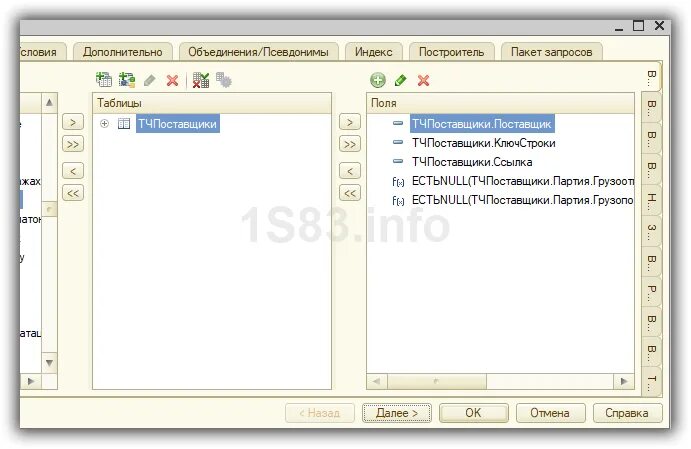The height and width of the screenshot is (449, 691).
Task: Click the add-table icon in the Таблицы toolbar
Action: [104, 80]
